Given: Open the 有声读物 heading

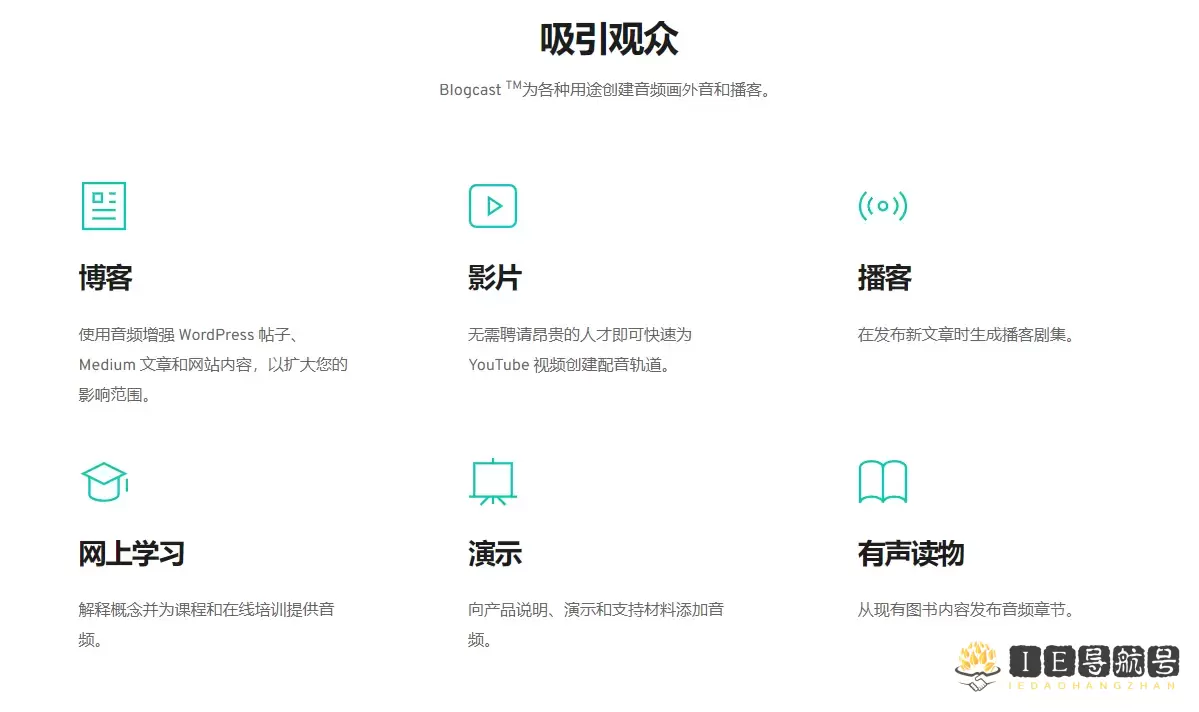Looking at the screenshot, I should [910, 554].
